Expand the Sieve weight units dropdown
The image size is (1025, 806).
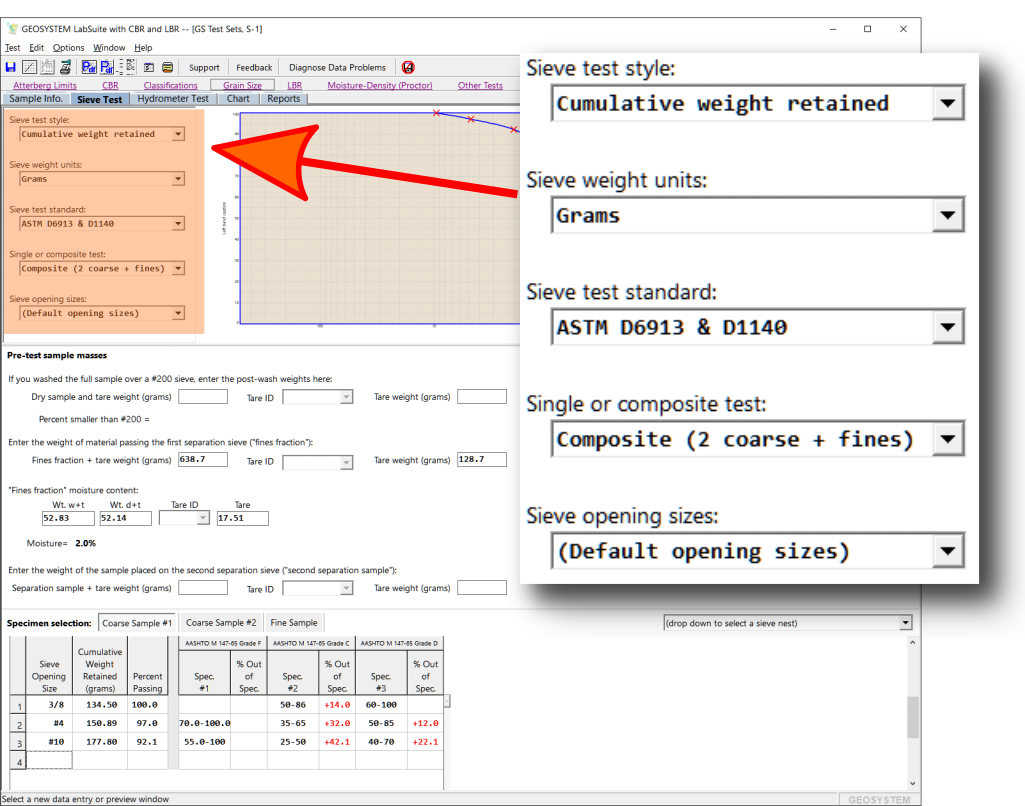[178, 179]
